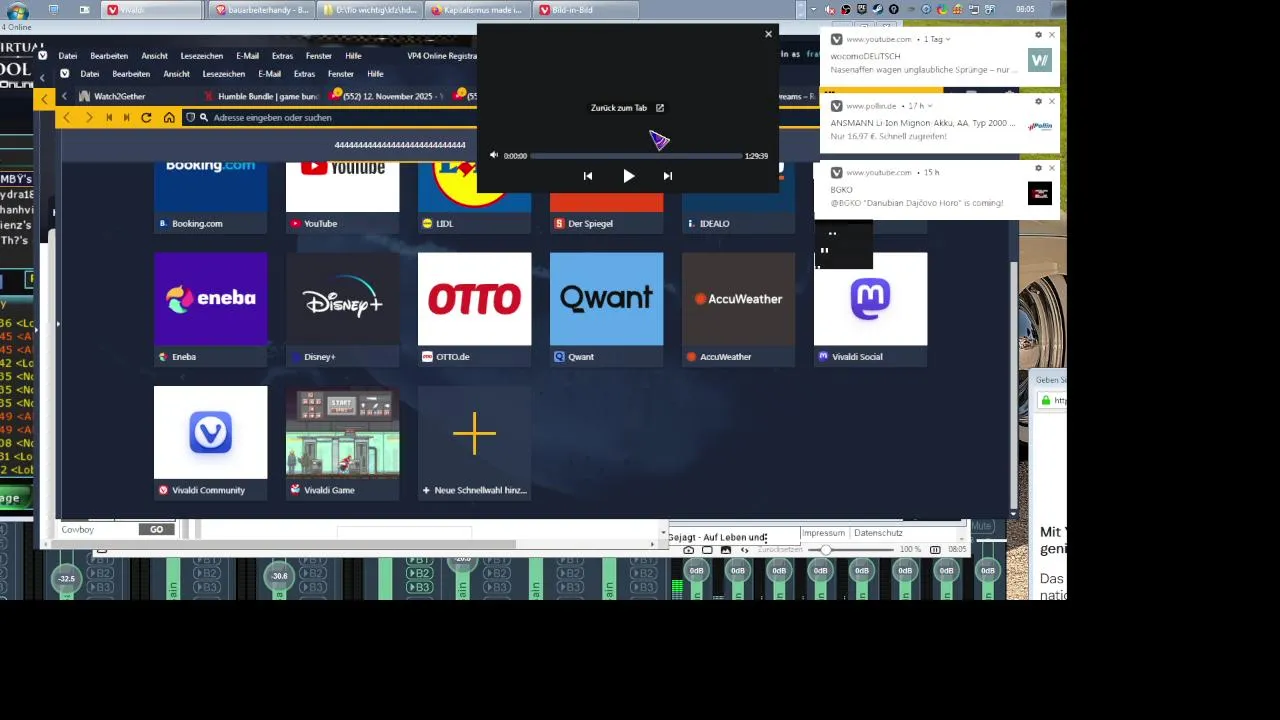Open the Booking.com speed dial tile
Viewport: 1280px width, 720px height.
210,197
